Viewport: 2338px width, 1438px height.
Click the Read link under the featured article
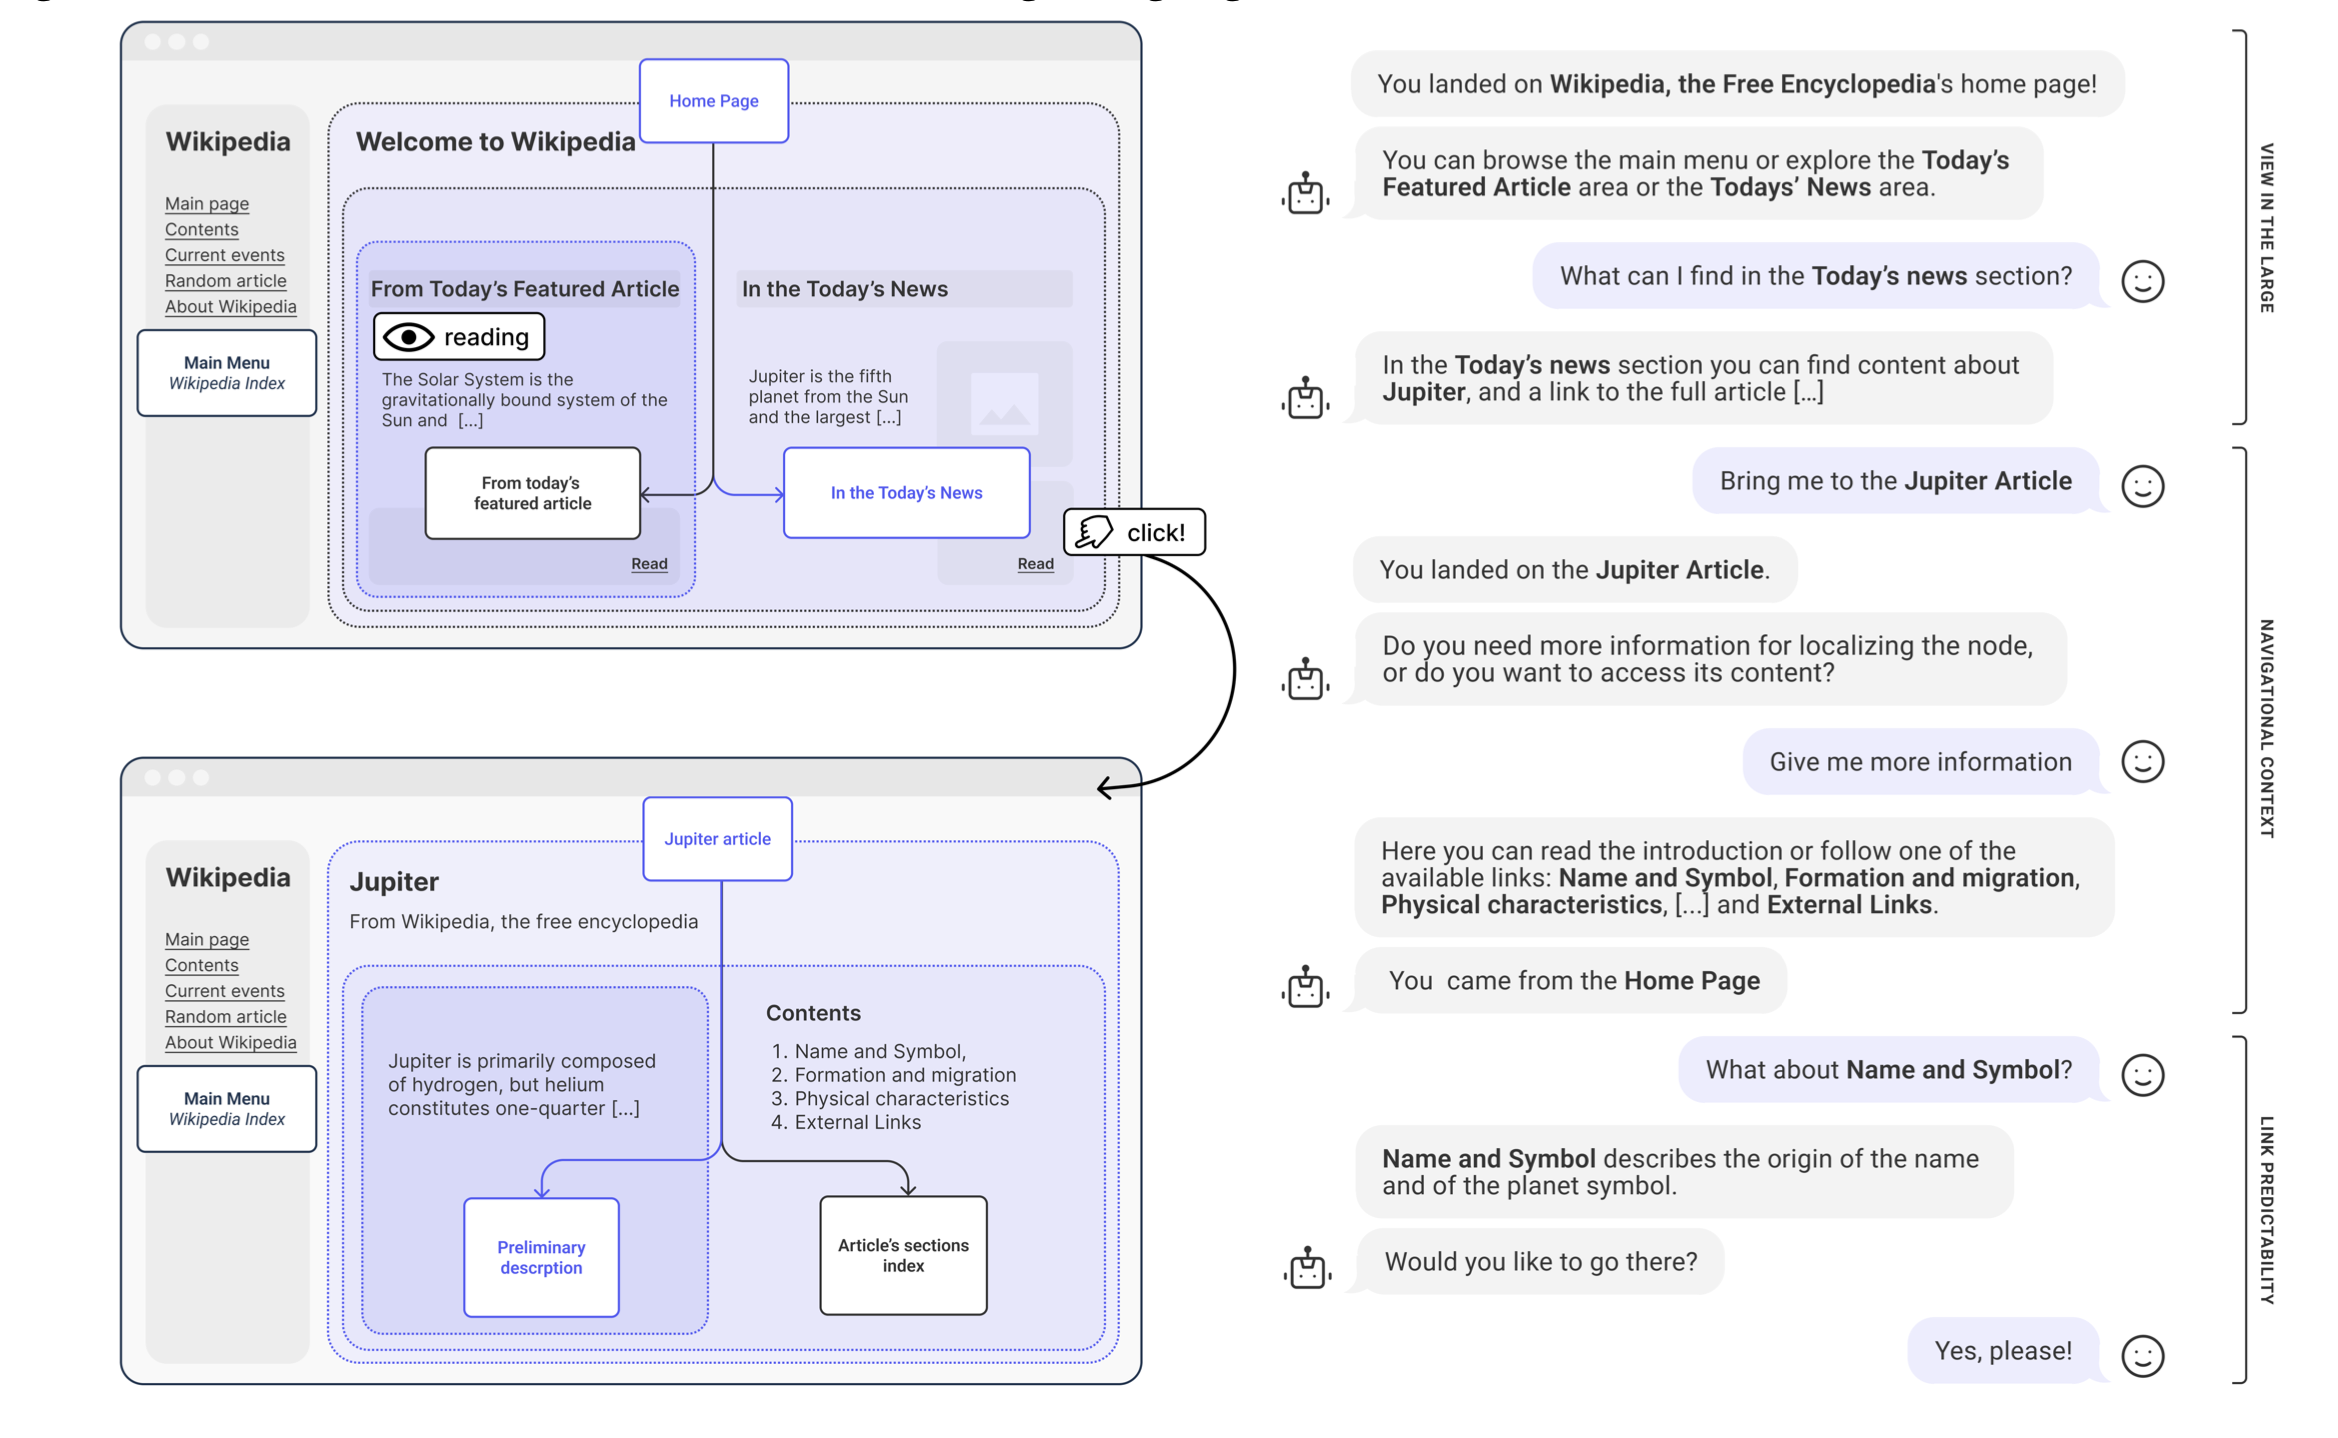click(x=649, y=564)
